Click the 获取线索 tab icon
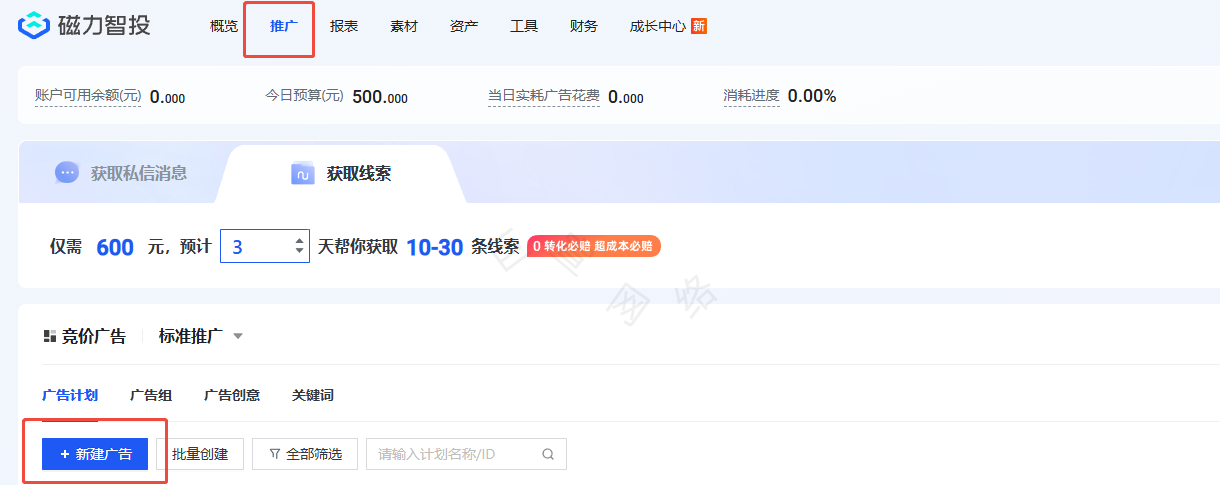This screenshot has height=485, width=1220. click(303, 174)
